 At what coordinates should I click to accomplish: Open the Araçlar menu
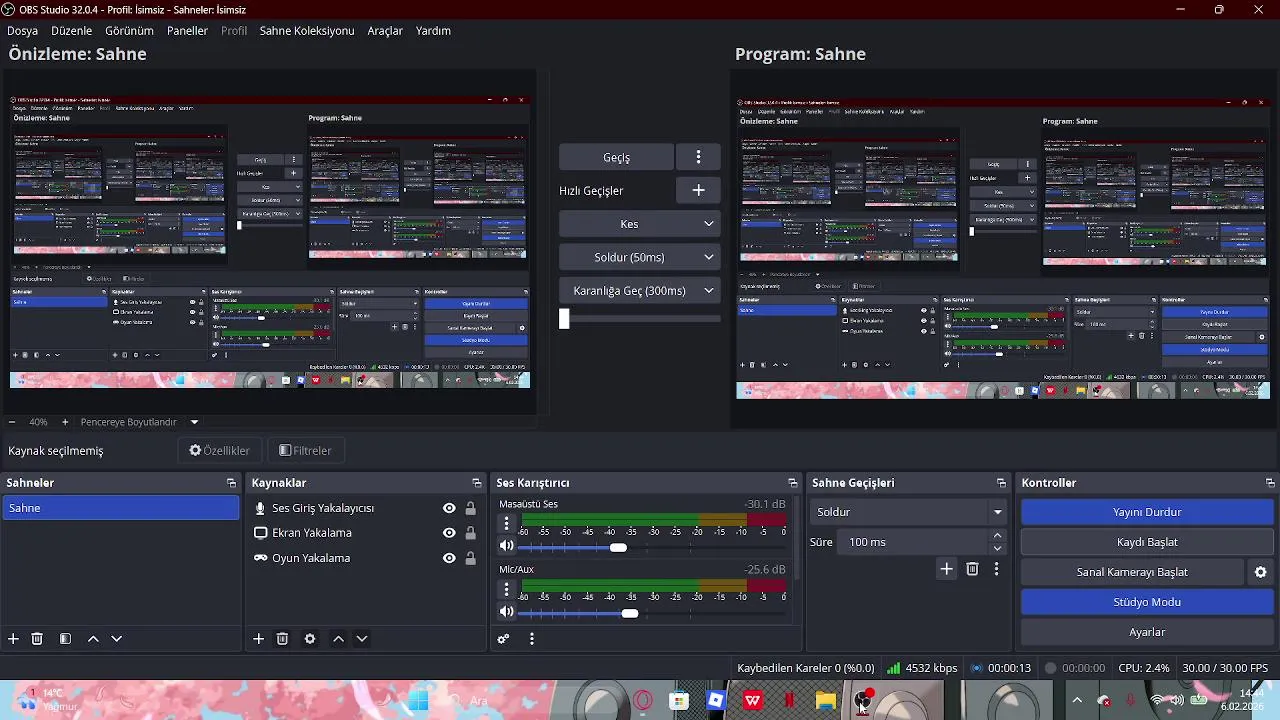point(385,30)
